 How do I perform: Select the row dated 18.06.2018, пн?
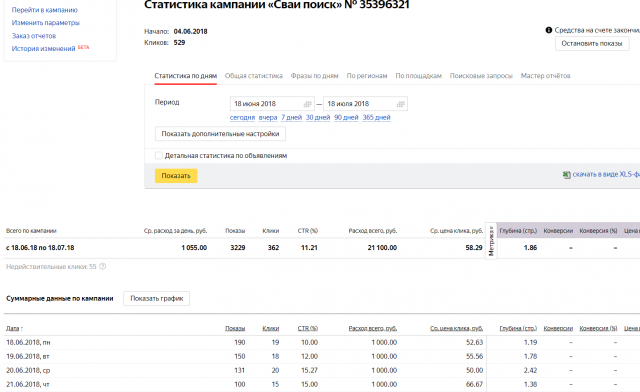[x=322, y=343]
